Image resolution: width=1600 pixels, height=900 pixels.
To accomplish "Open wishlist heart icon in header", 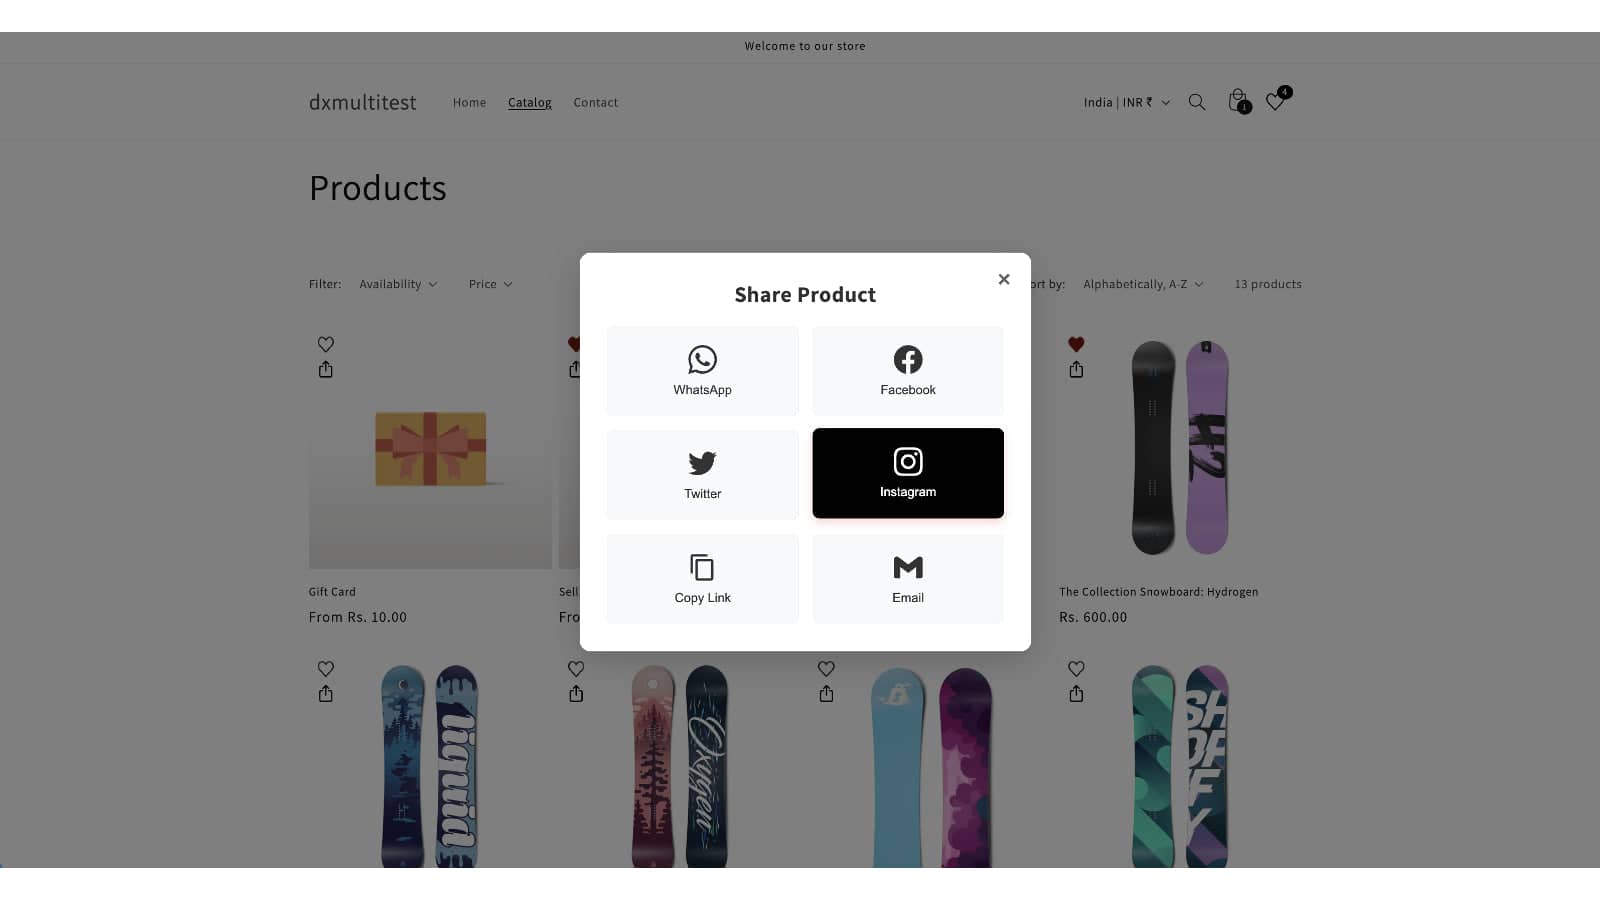I will coord(1277,99).
